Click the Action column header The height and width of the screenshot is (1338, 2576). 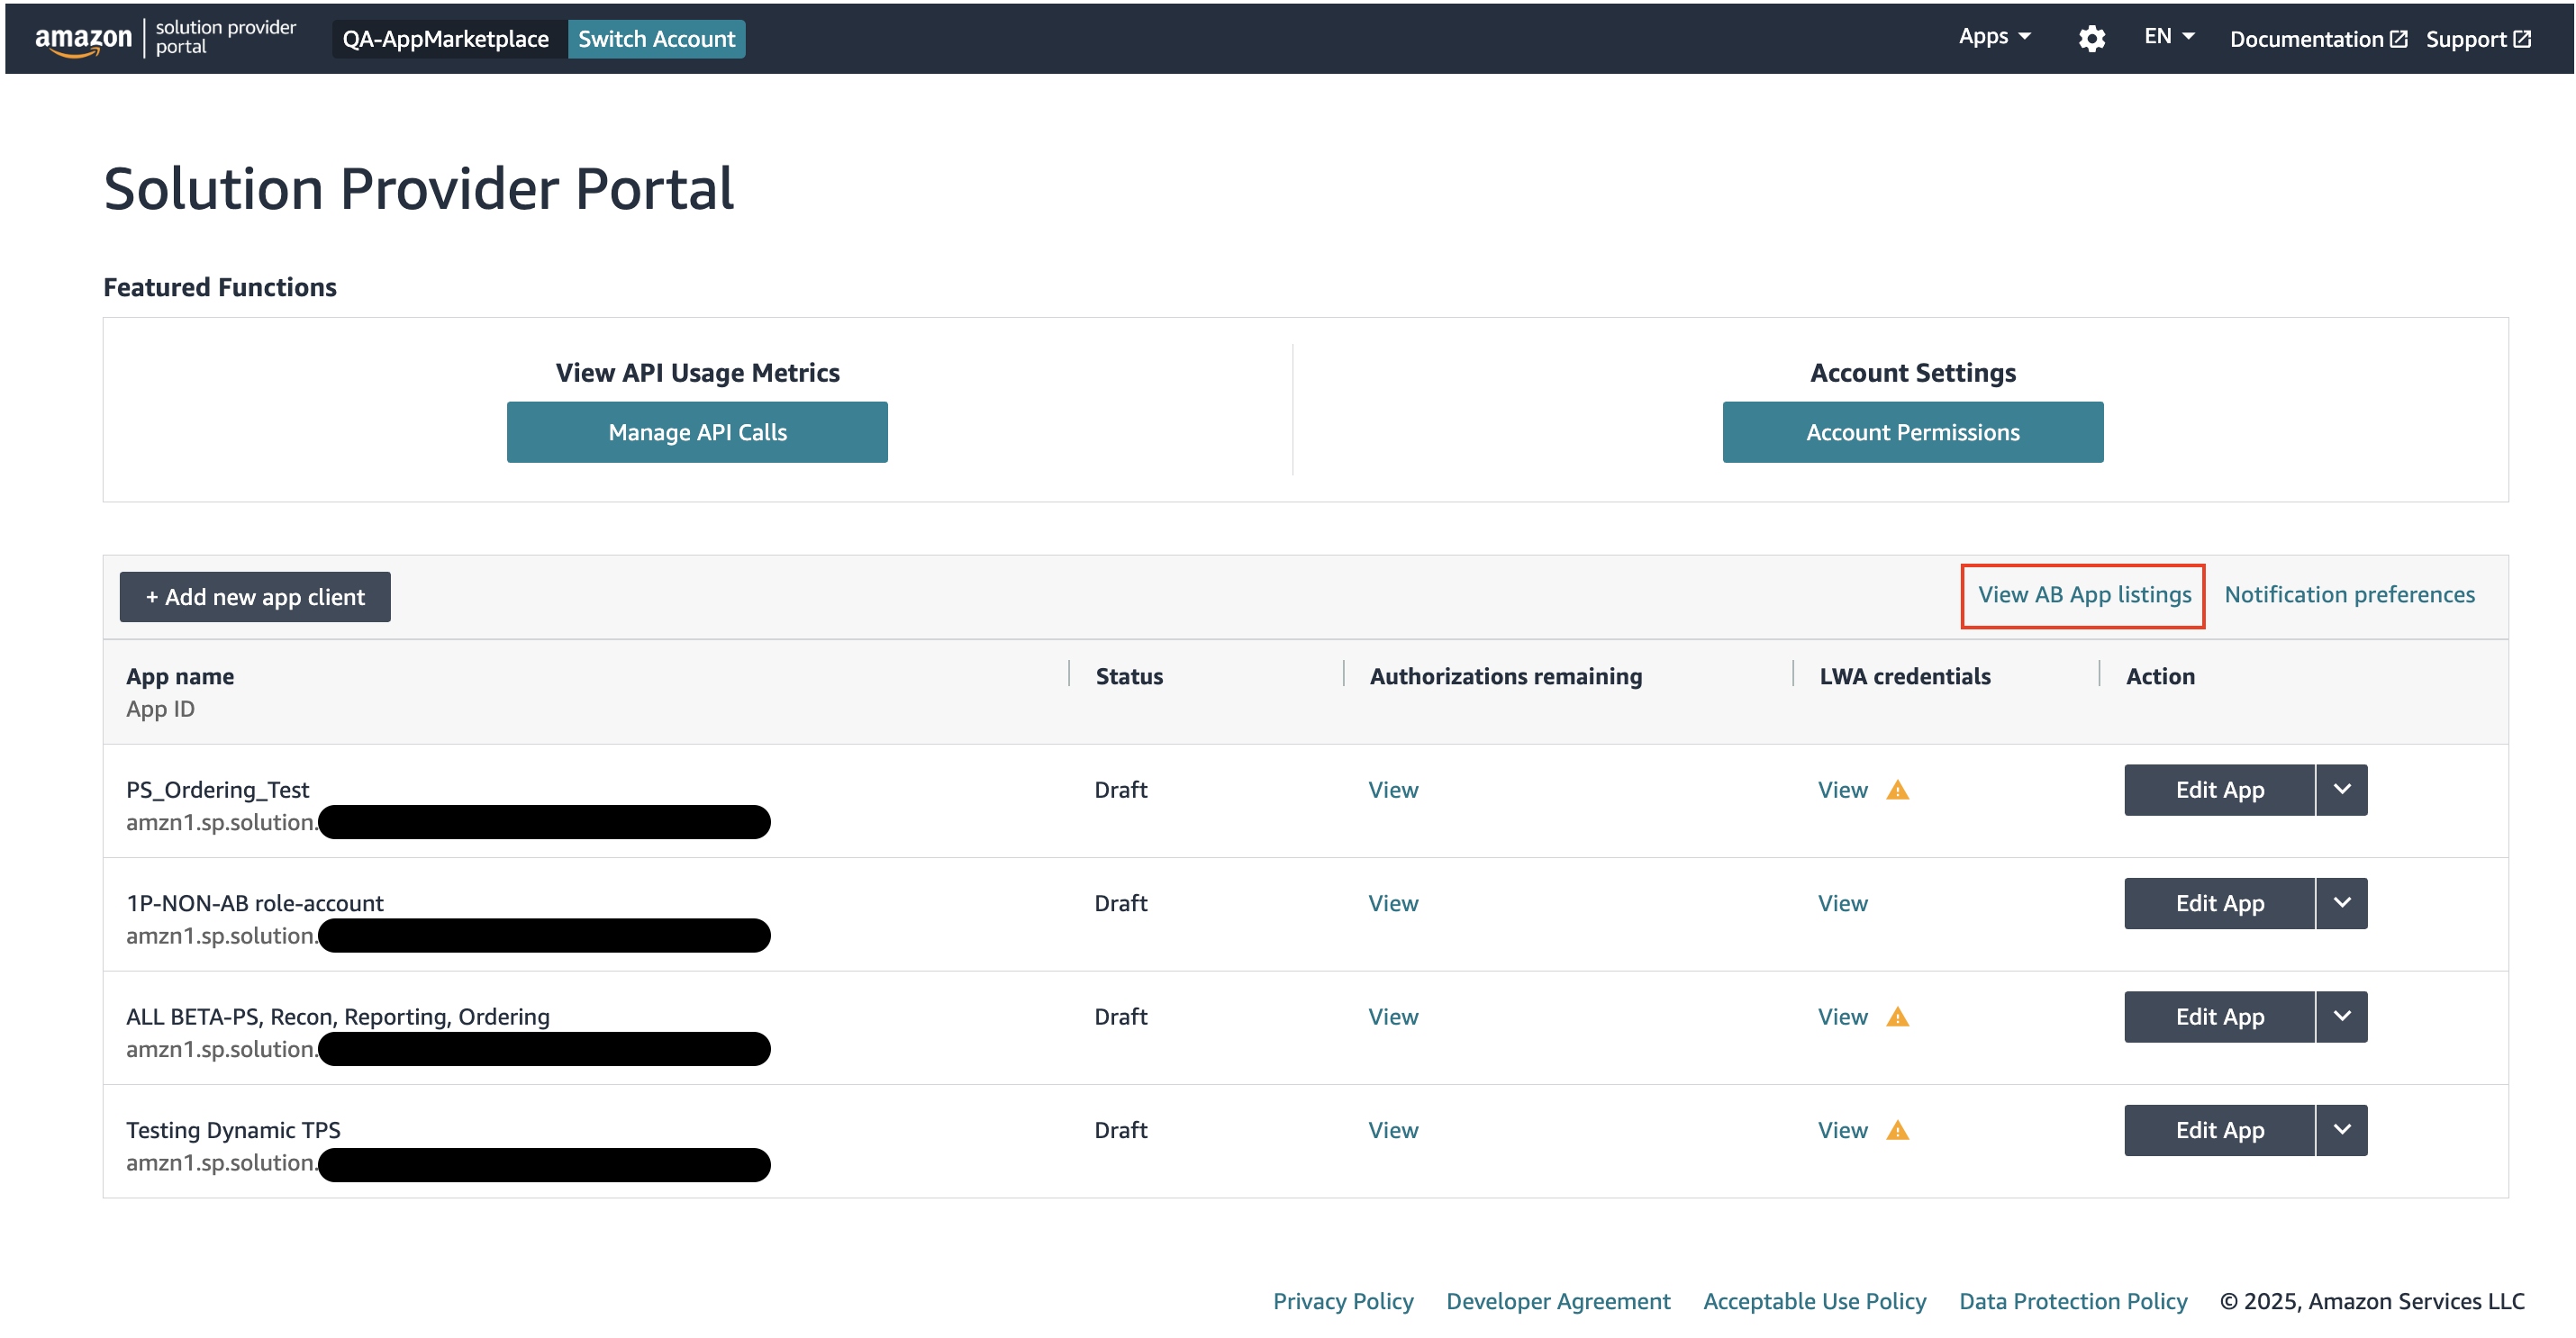pyautogui.click(x=2160, y=677)
